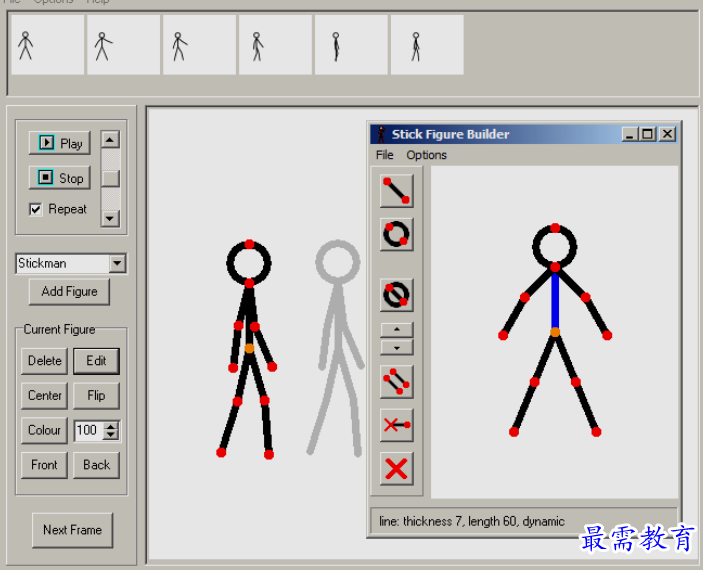Click the Add Figure button
This screenshot has height=570, width=703.
pyautogui.click(x=69, y=292)
